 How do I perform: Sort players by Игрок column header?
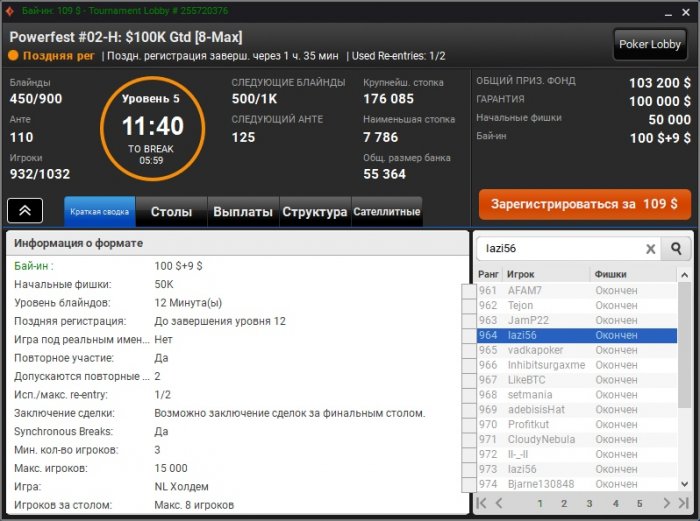(546, 274)
